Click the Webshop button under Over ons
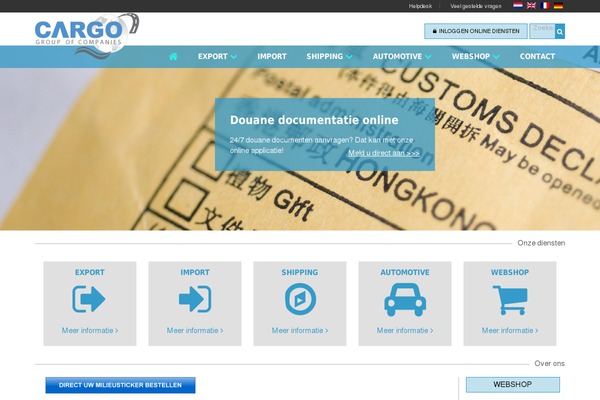The image size is (600, 400). 513,384
